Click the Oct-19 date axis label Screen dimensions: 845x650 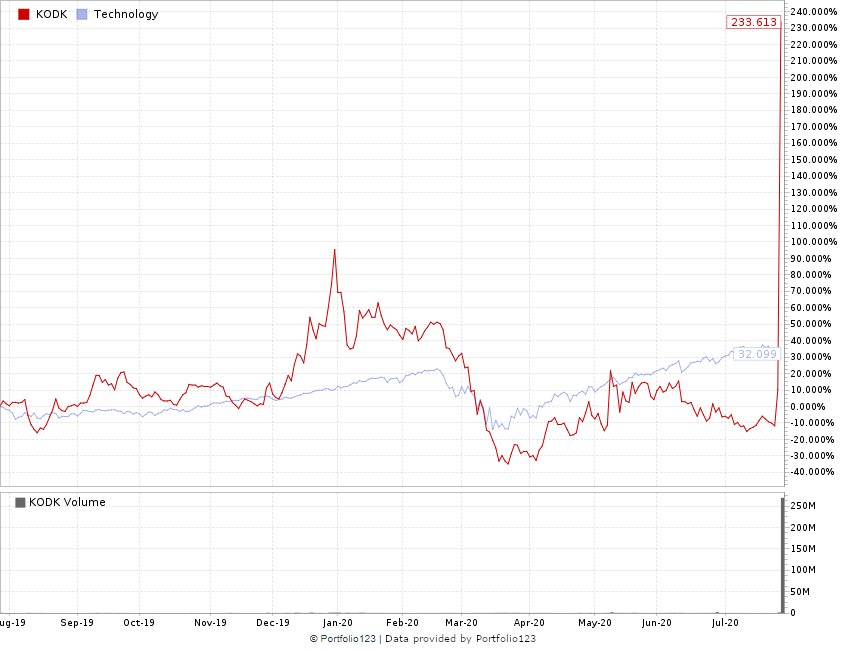[139, 623]
